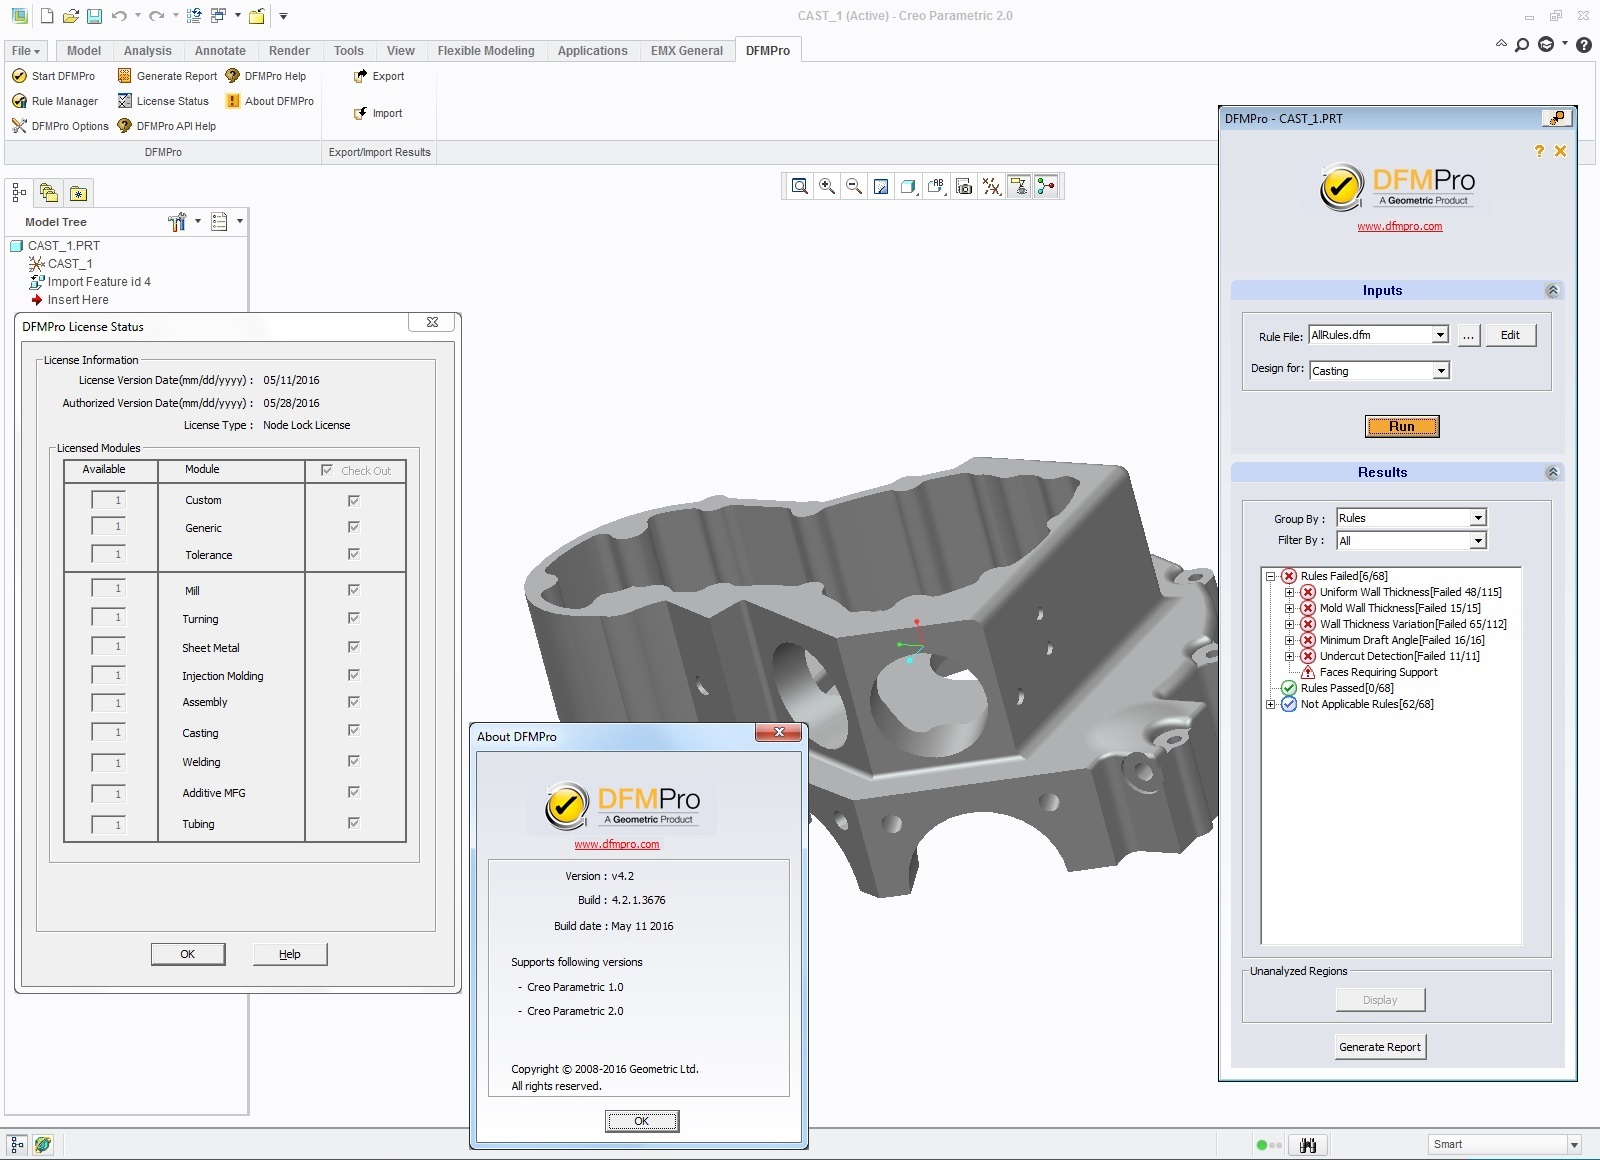Switch to the Annotate ribbon tab
Screen dimensions: 1600x1160
tap(220, 51)
